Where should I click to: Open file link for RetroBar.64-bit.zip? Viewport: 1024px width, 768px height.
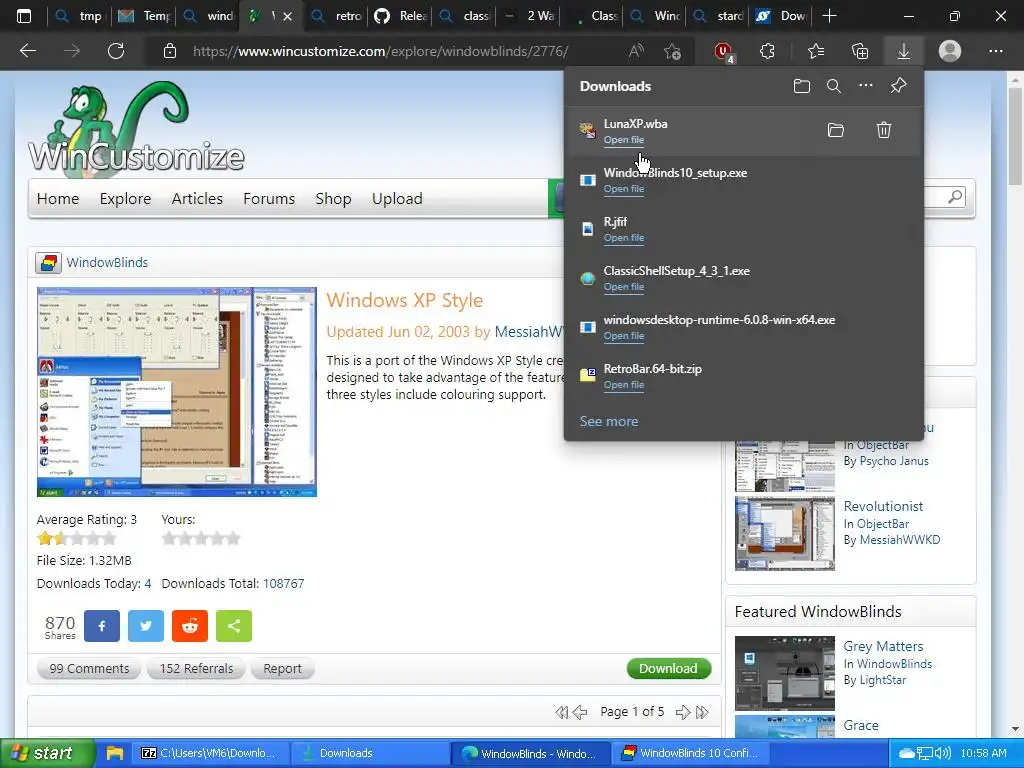point(624,385)
